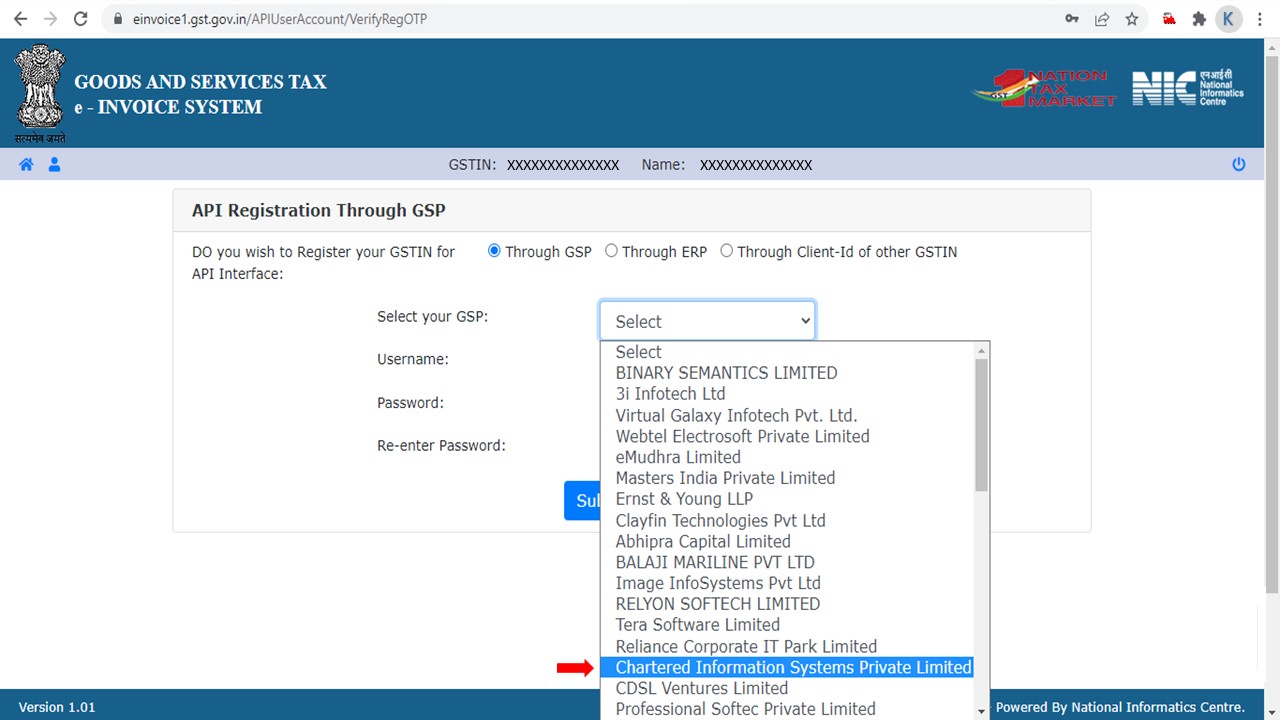Log out using the power icon
The width and height of the screenshot is (1280, 720).
pyautogui.click(x=1239, y=165)
